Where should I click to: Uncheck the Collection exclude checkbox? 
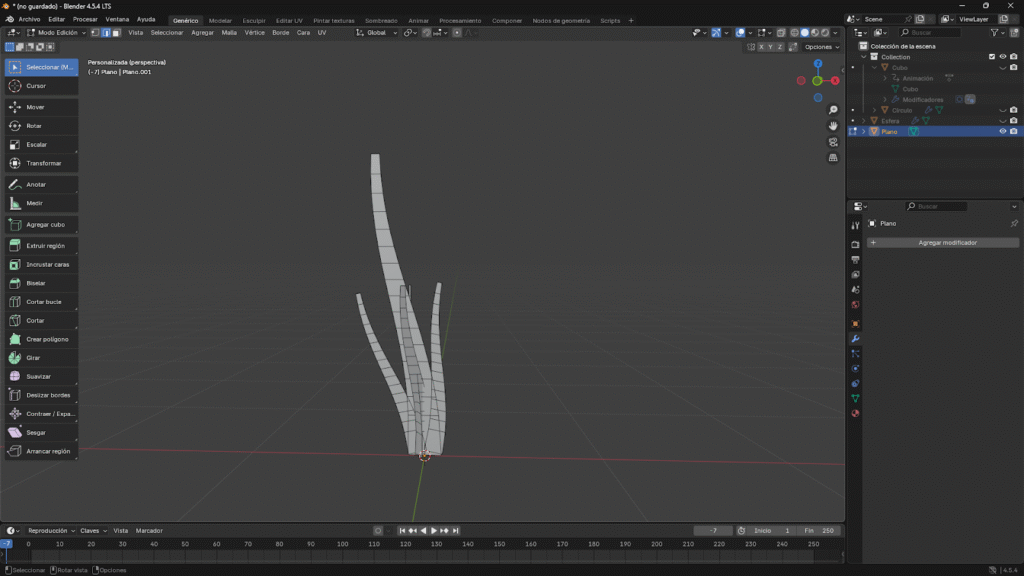[x=992, y=57]
